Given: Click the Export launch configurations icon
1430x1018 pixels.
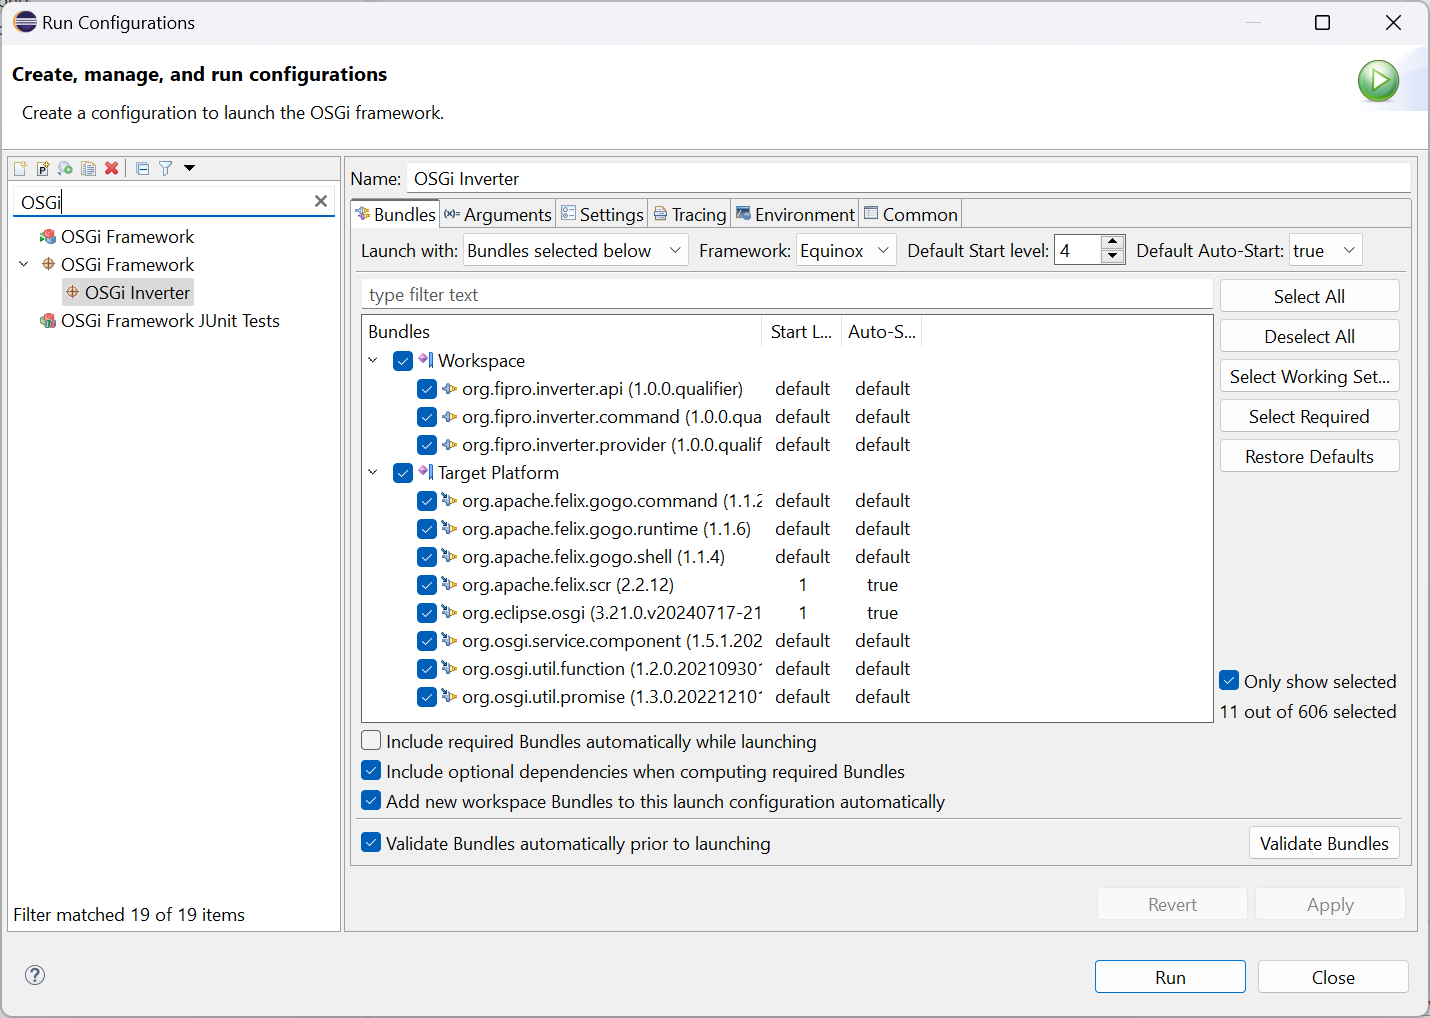Looking at the screenshot, I should pos(66,168).
